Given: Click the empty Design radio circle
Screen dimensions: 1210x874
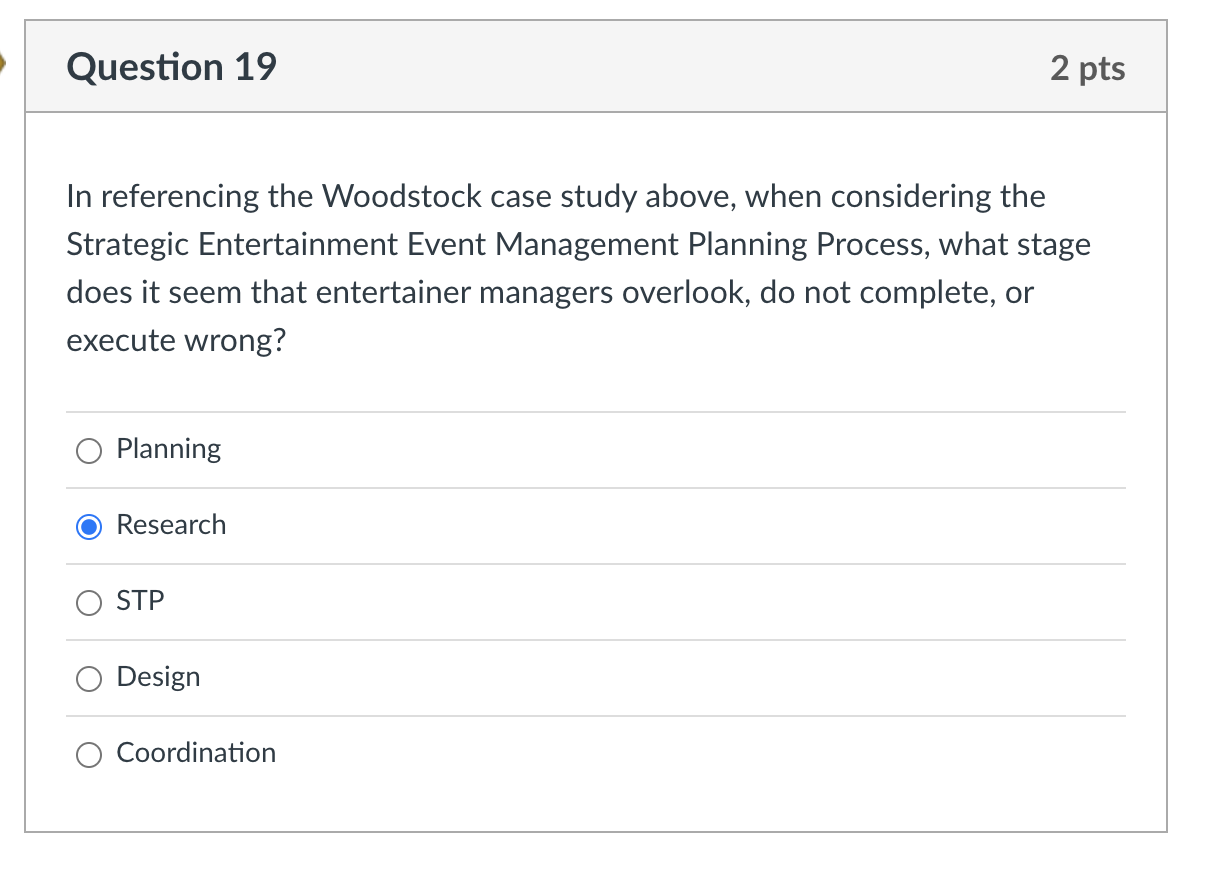Looking at the screenshot, I should pyautogui.click(x=88, y=679).
